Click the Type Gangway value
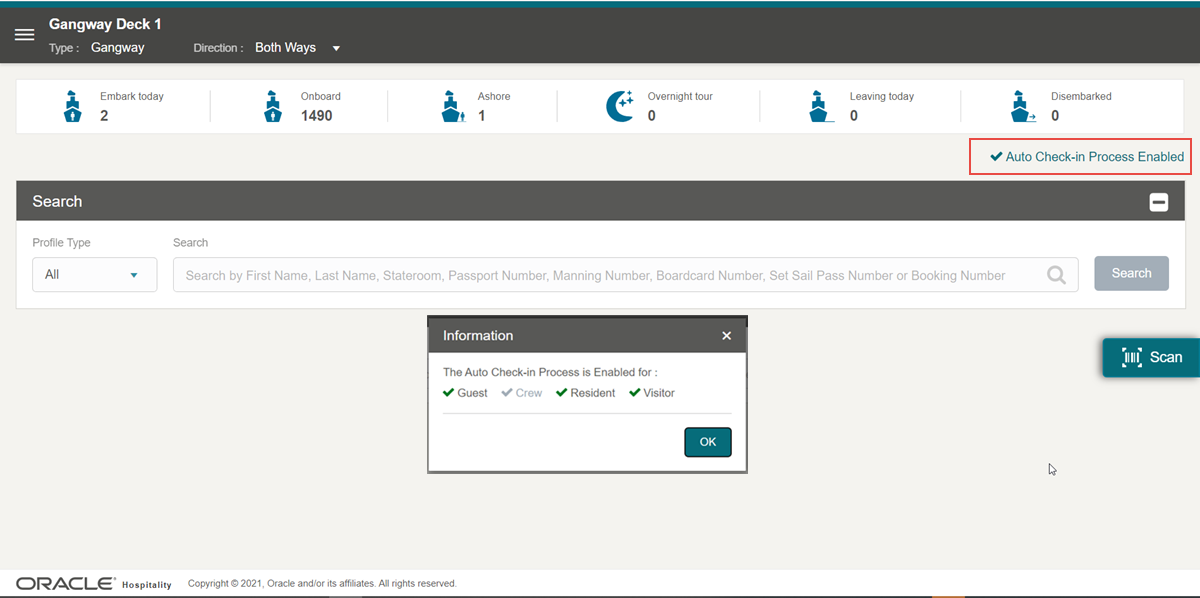1200x598 pixels. pos(118,48)
